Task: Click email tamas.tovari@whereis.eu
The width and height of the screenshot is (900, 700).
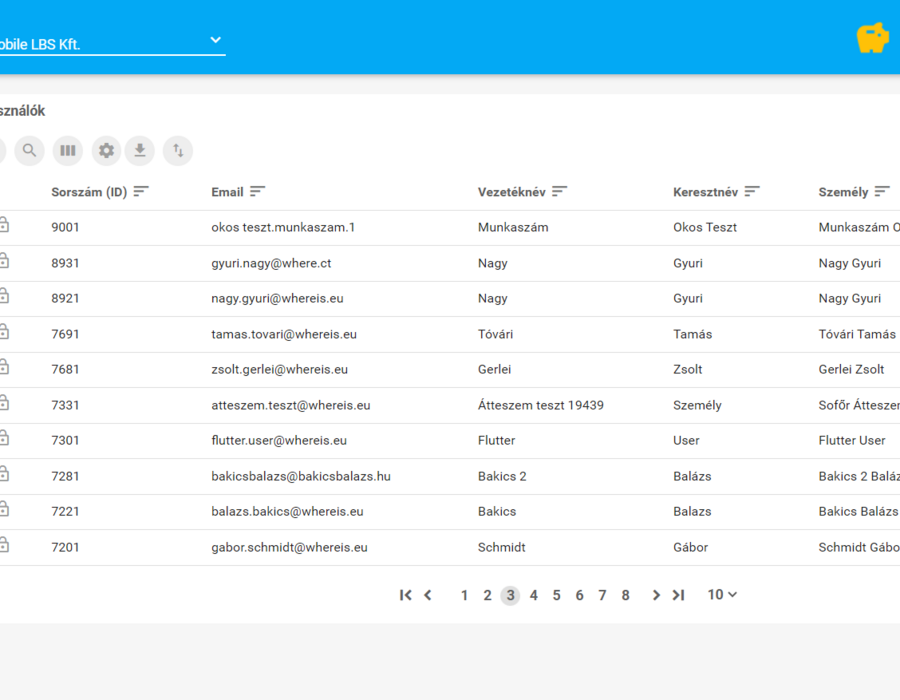Action: click(284, 335)
